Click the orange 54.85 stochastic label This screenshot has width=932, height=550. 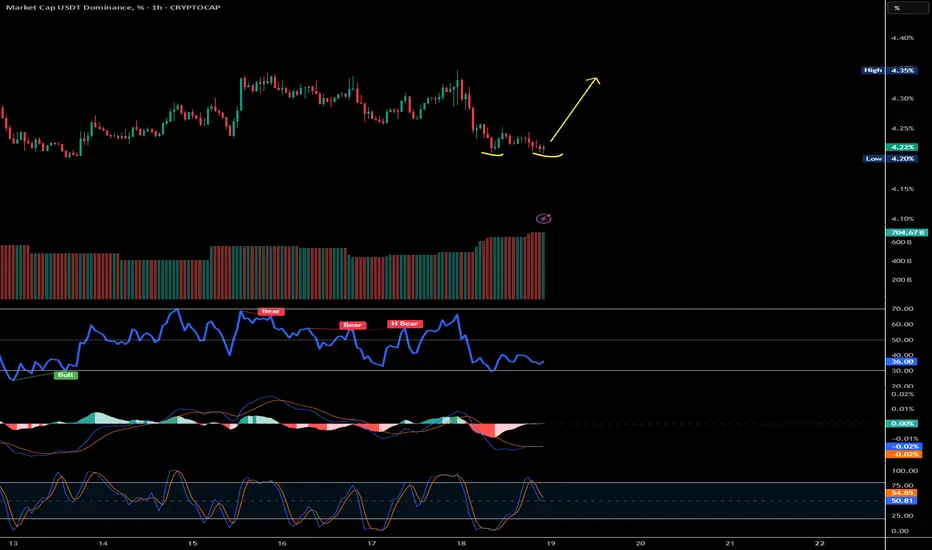(x=902, y=493)
